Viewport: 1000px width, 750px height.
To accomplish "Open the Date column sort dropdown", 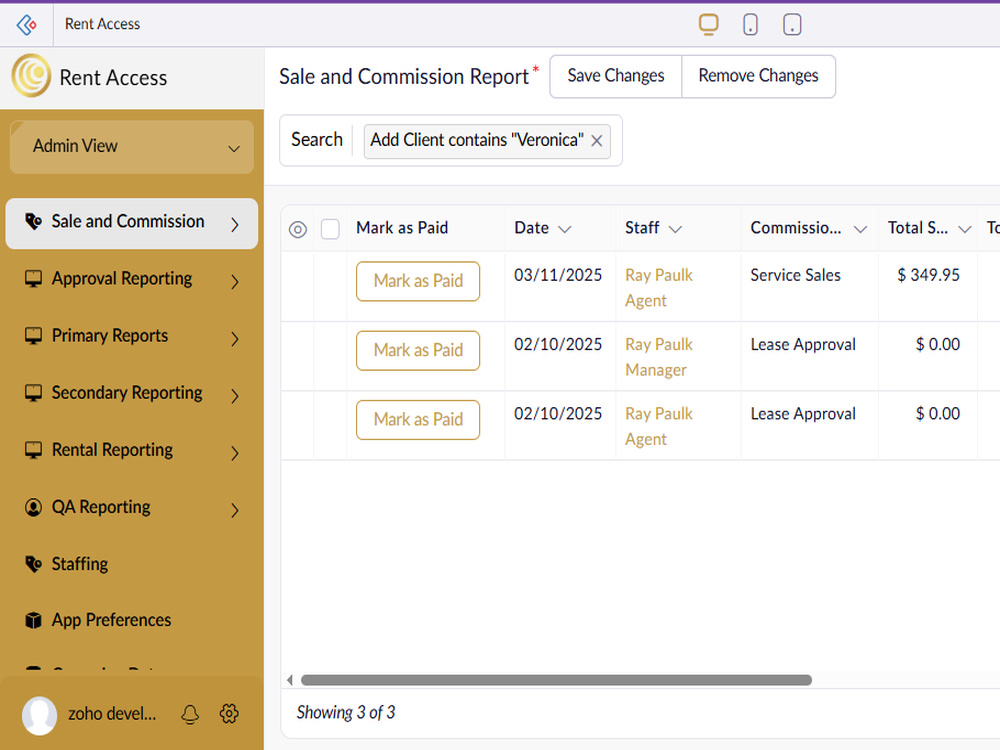I will (x=564, y=229).
